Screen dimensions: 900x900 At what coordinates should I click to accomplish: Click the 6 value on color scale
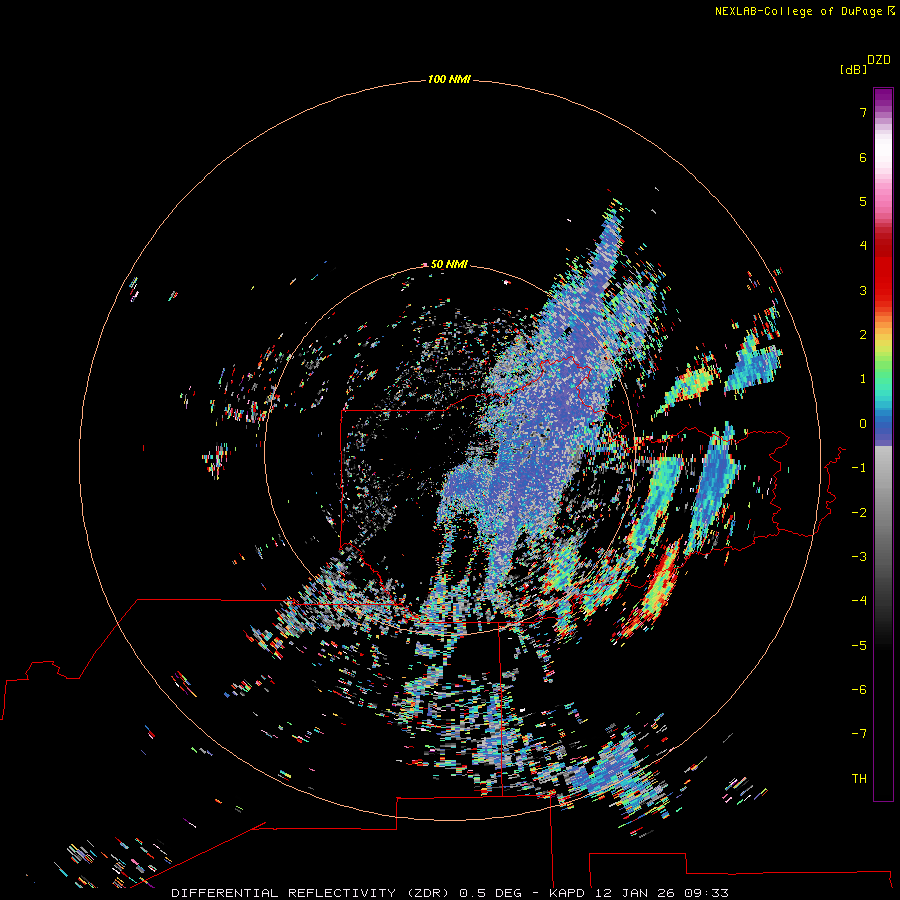(x=863, y=157)
